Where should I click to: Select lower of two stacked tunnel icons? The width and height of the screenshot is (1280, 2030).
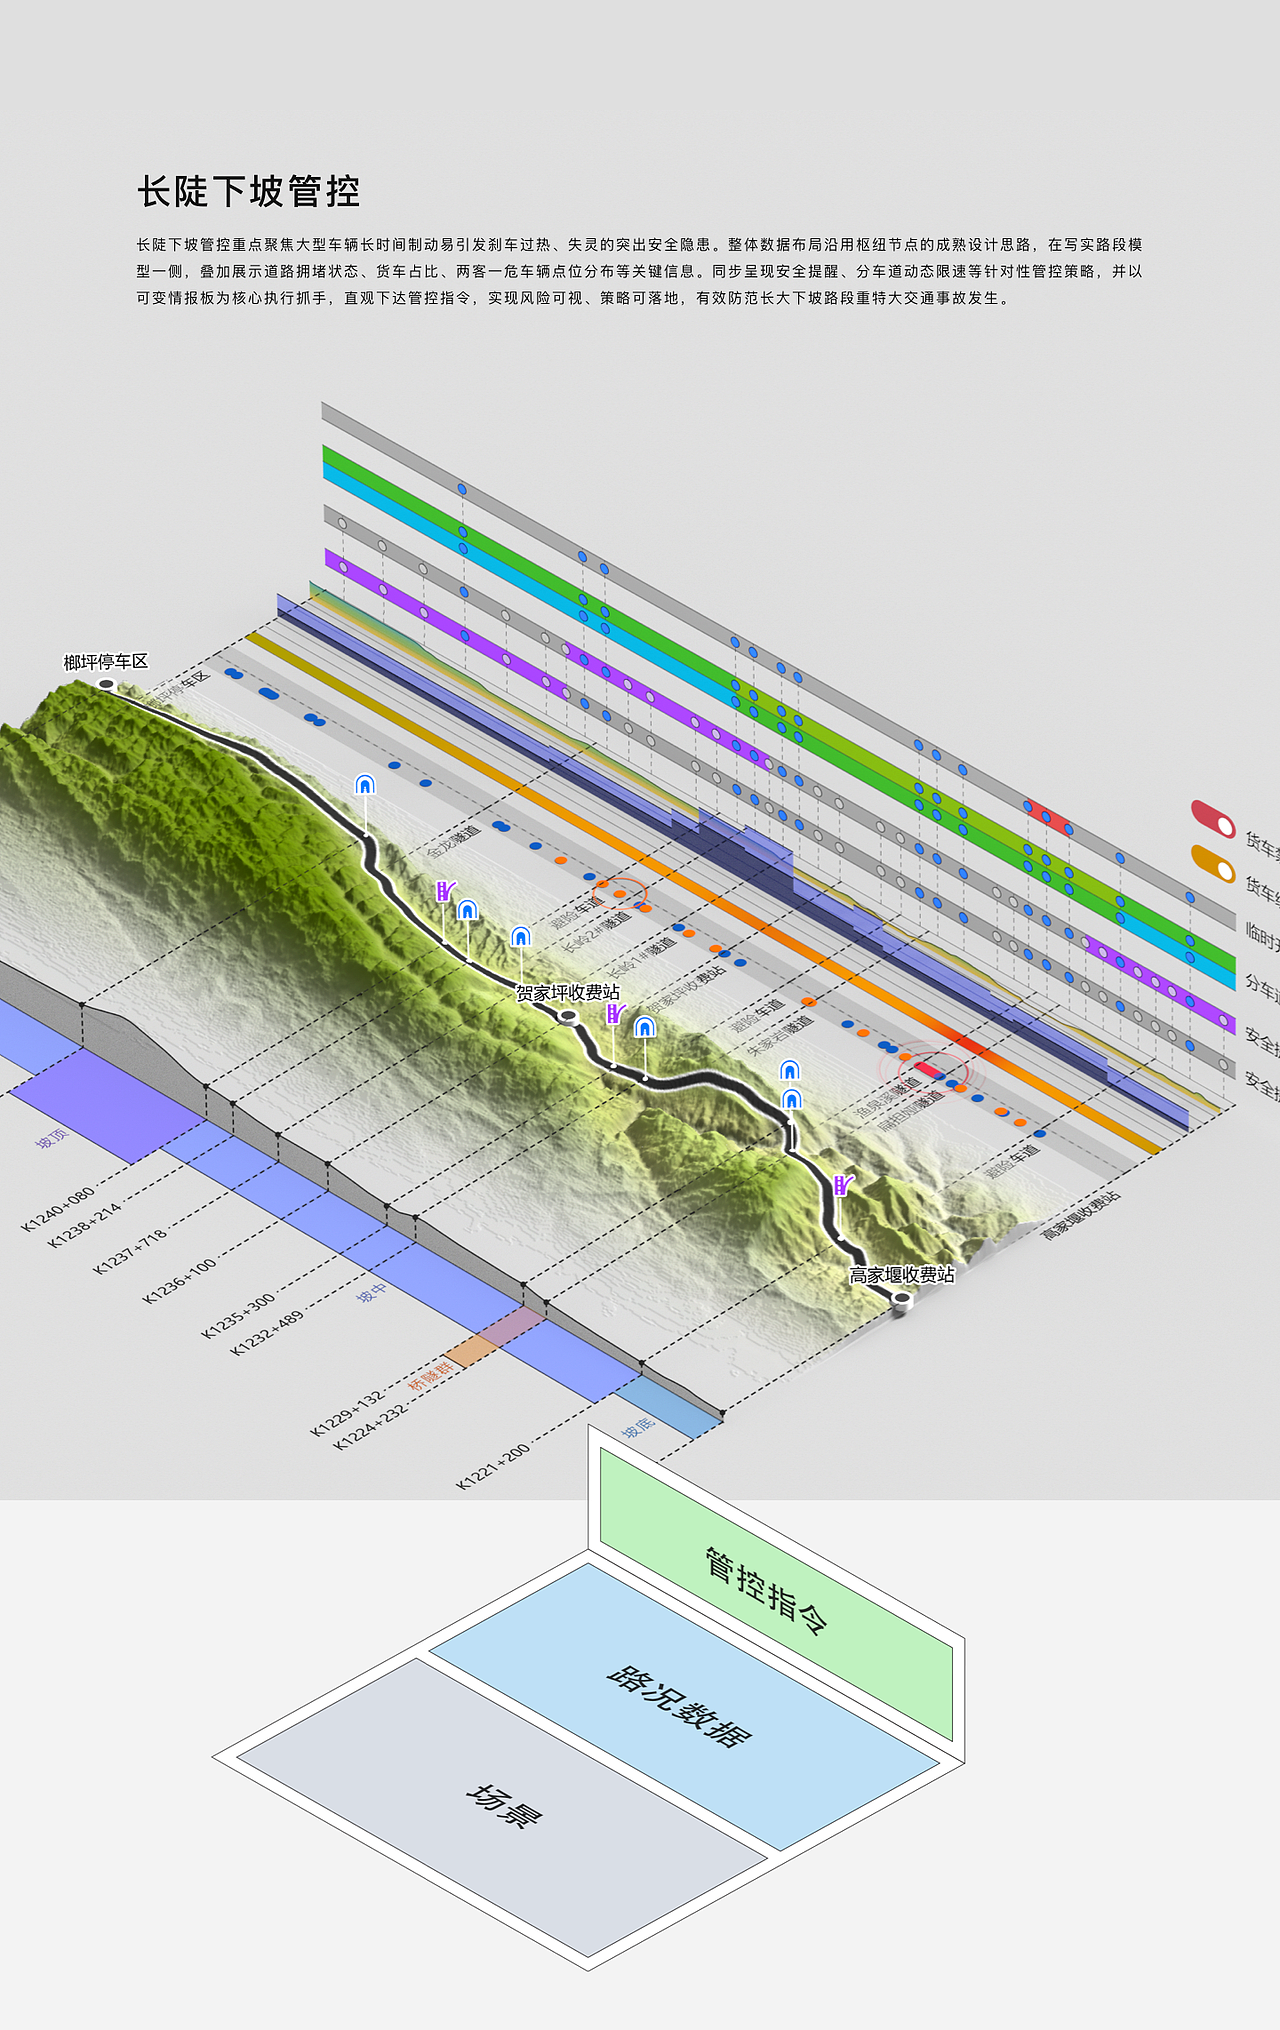coord(791,1100)
